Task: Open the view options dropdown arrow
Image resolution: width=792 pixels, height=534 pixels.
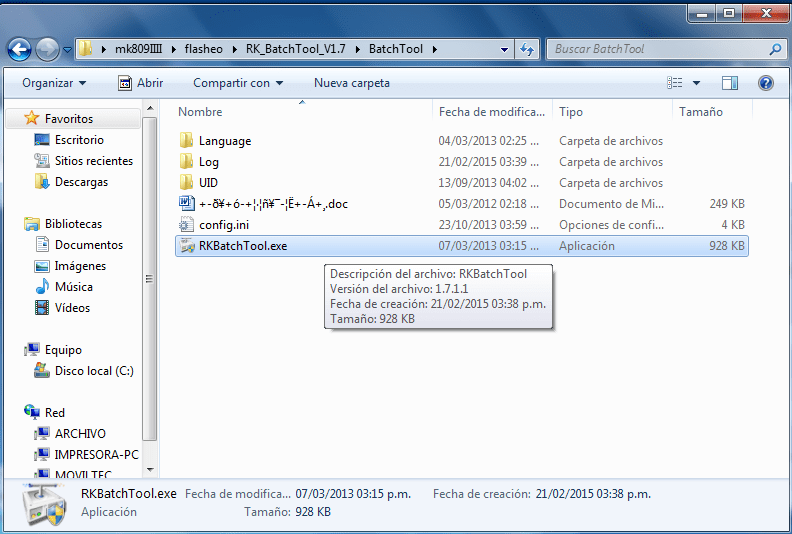Action: click(696, 83)
